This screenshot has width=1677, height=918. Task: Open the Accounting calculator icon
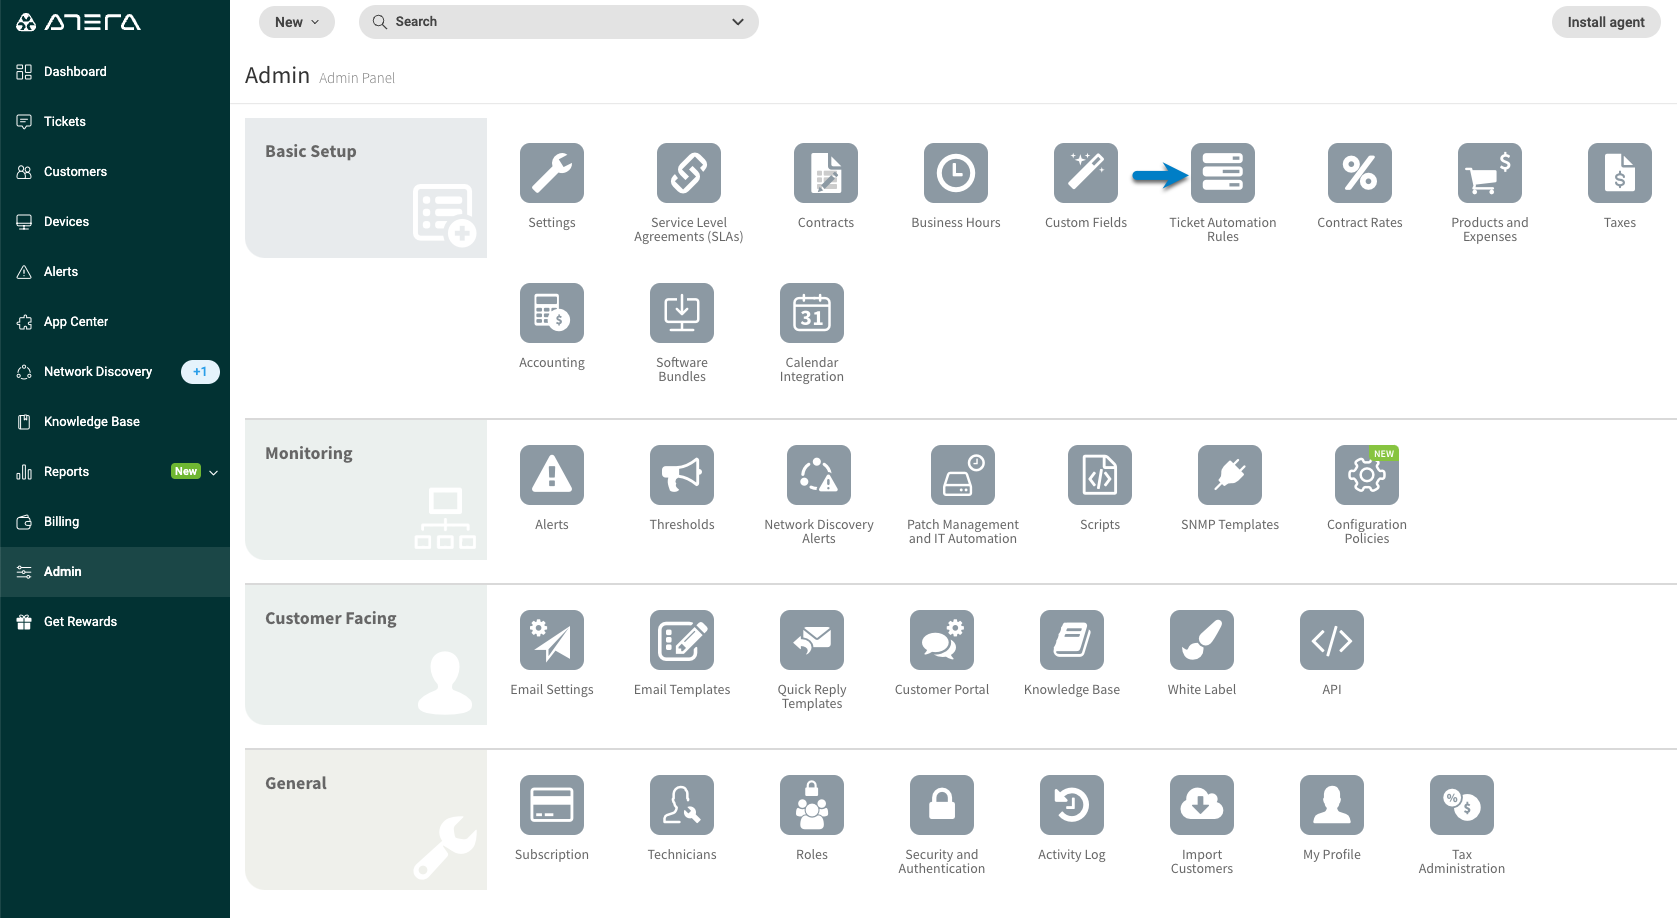[x=552, y=313]
